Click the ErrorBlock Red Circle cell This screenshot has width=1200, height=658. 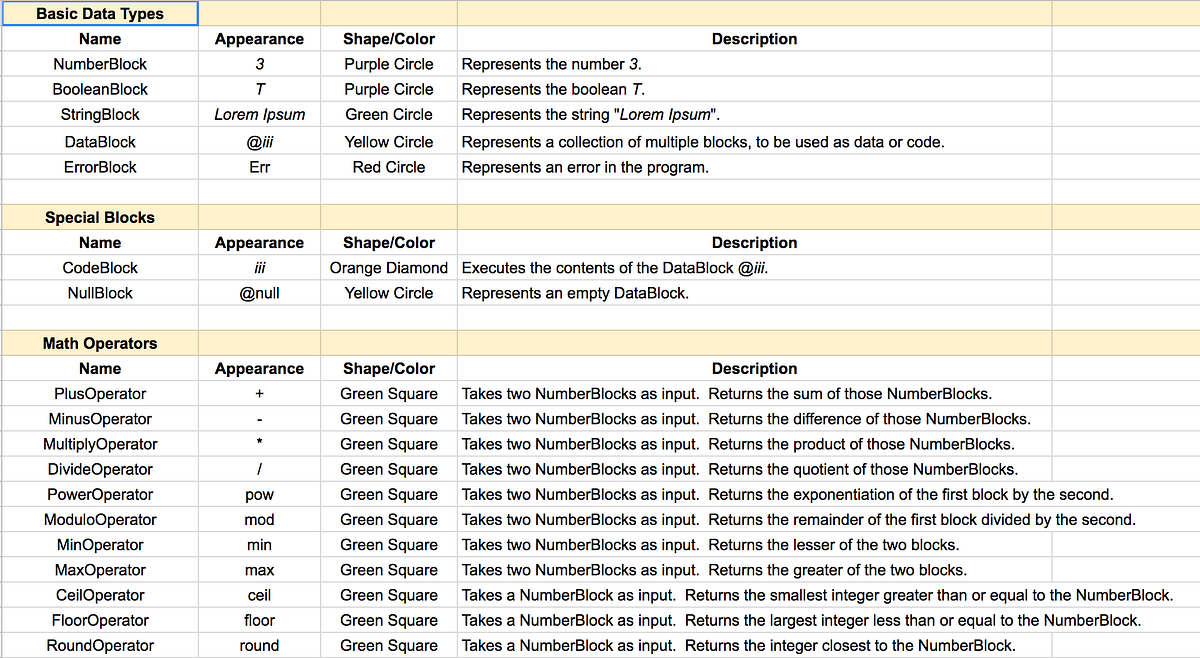(x=388, y=166)
